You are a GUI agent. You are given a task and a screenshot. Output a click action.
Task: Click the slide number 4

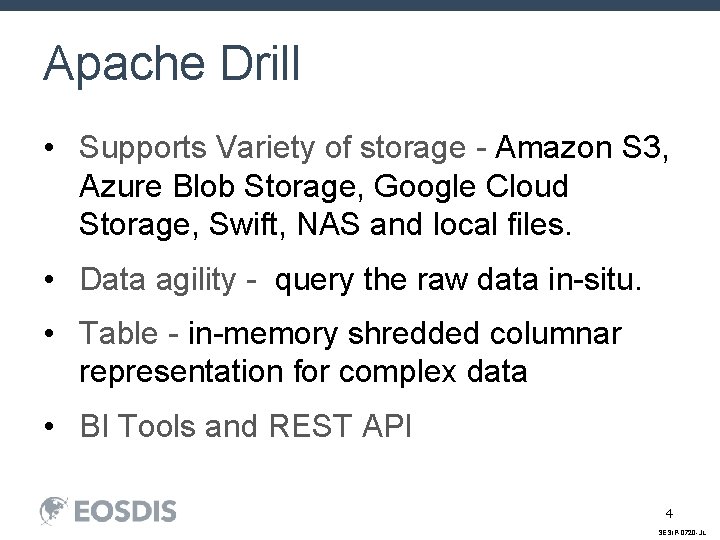click(x=669, y=513)
